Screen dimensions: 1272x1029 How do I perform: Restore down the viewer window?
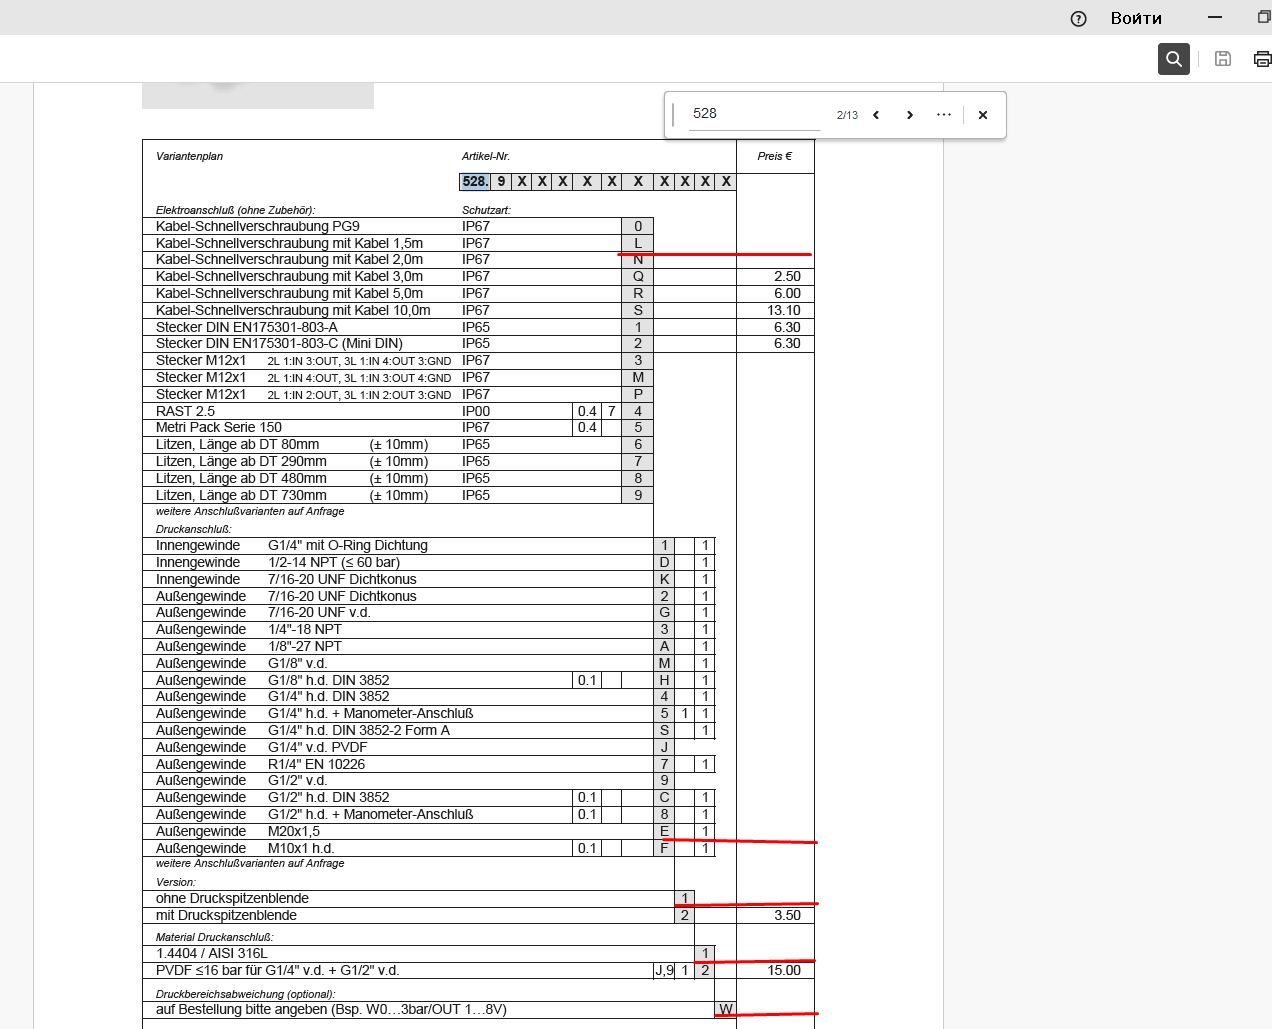[1264, 18]
